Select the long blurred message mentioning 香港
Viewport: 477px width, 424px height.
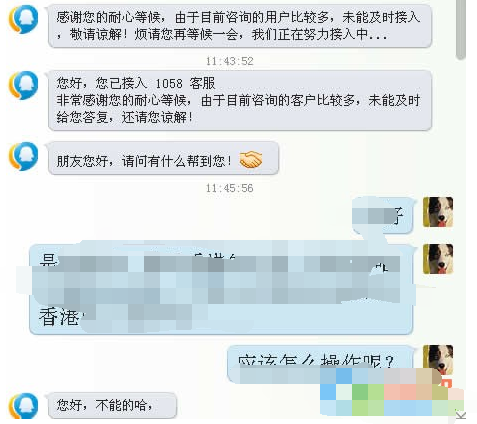coord(223,289)
